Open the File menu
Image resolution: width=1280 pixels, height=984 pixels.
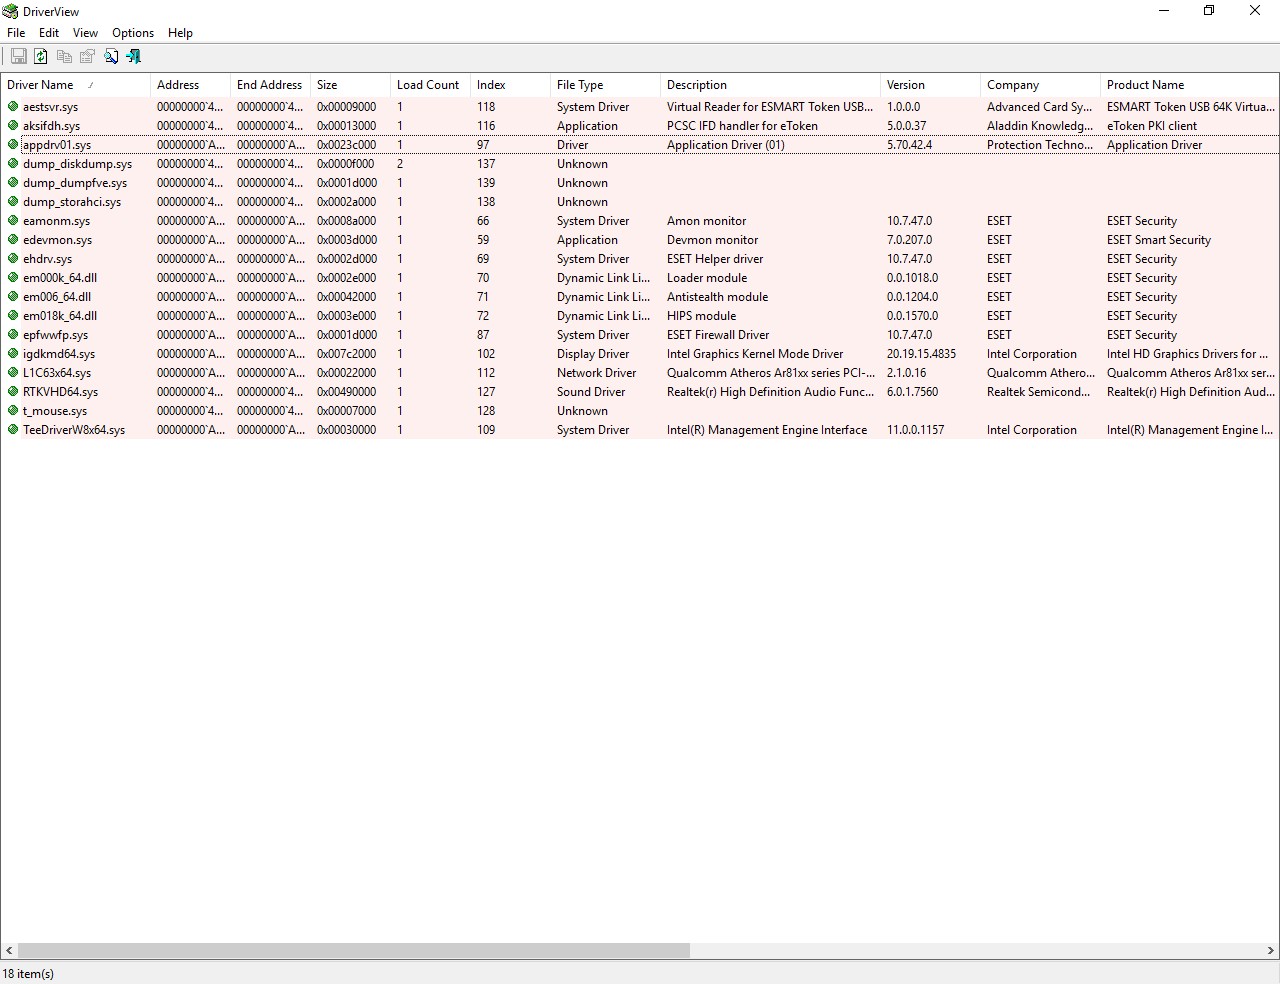[16, 33]
